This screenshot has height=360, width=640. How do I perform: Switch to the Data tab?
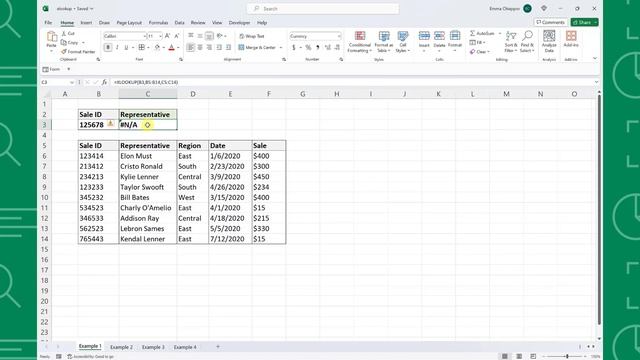click(179, 23)
